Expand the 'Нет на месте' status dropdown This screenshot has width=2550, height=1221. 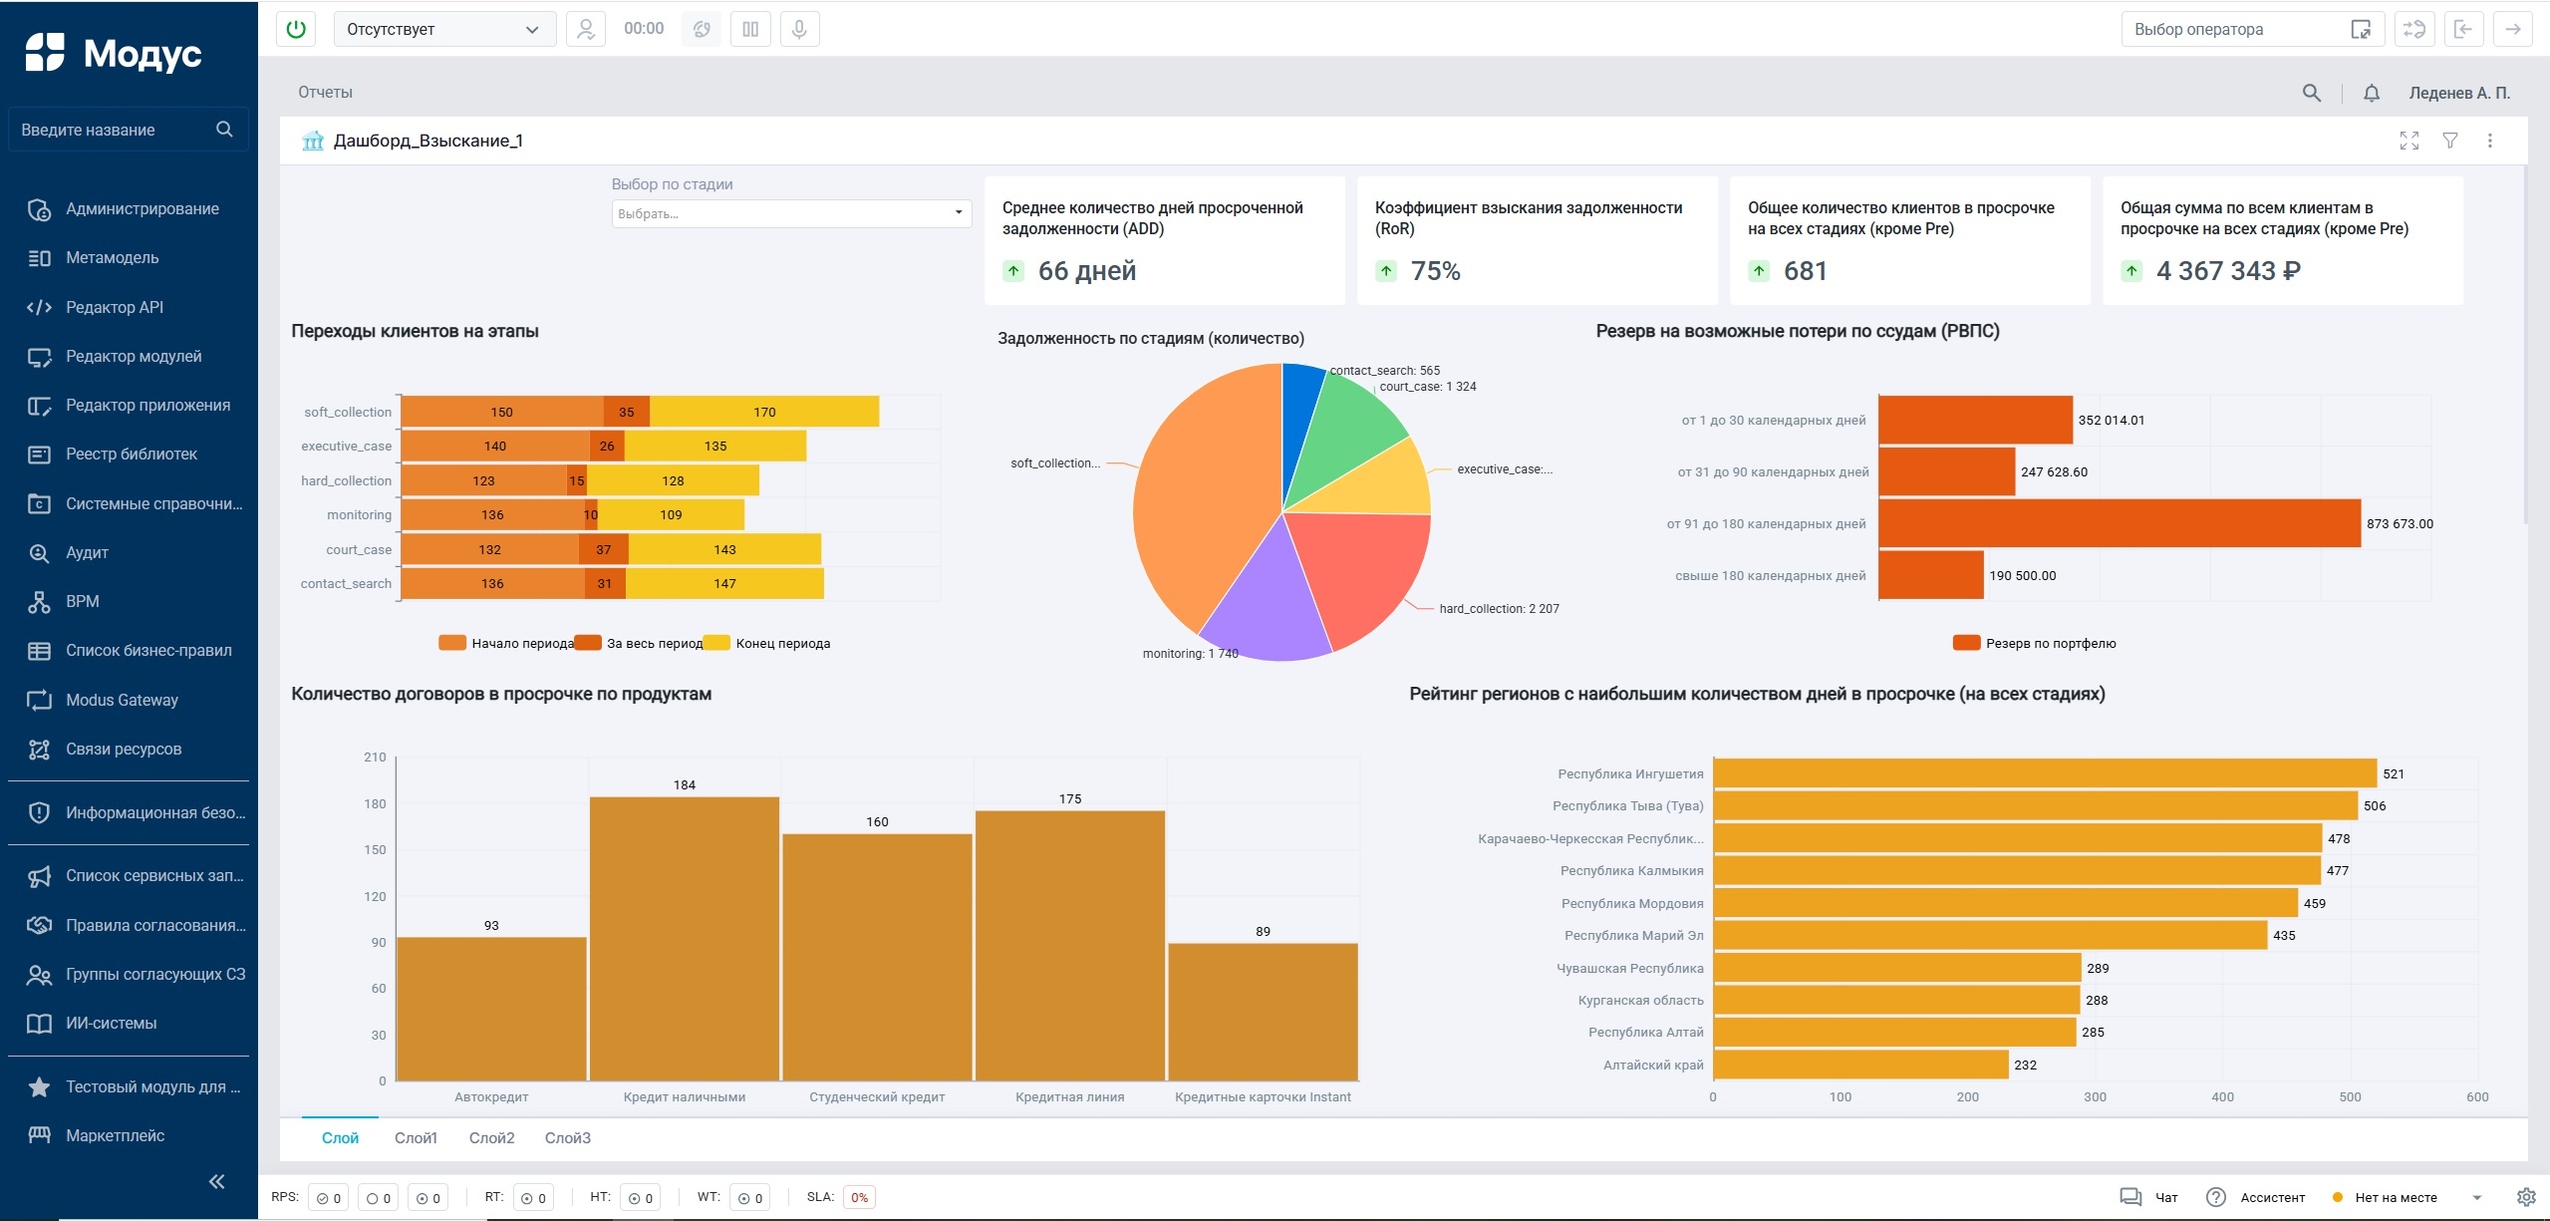tap(2477, 1197)
